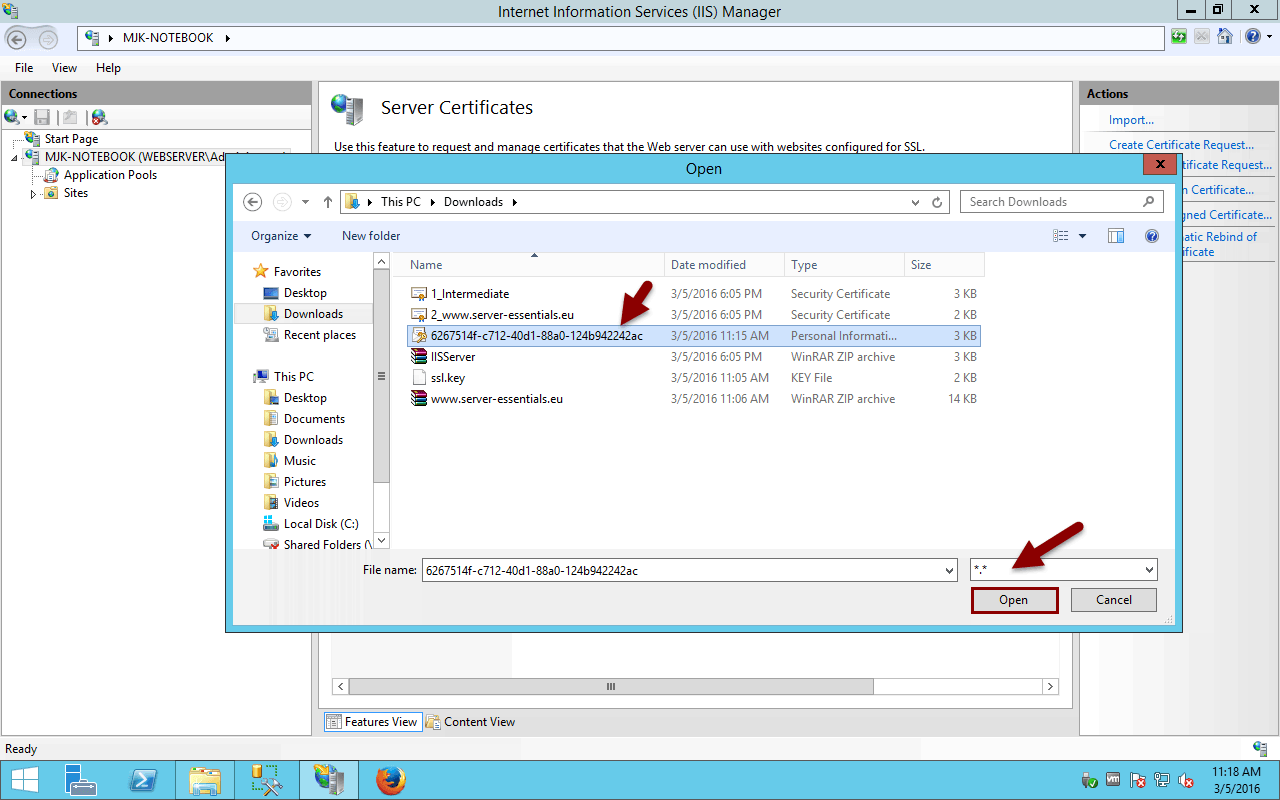Open the file type filter dropdown
1280x800 pixels.
[x=1149, y=570]
